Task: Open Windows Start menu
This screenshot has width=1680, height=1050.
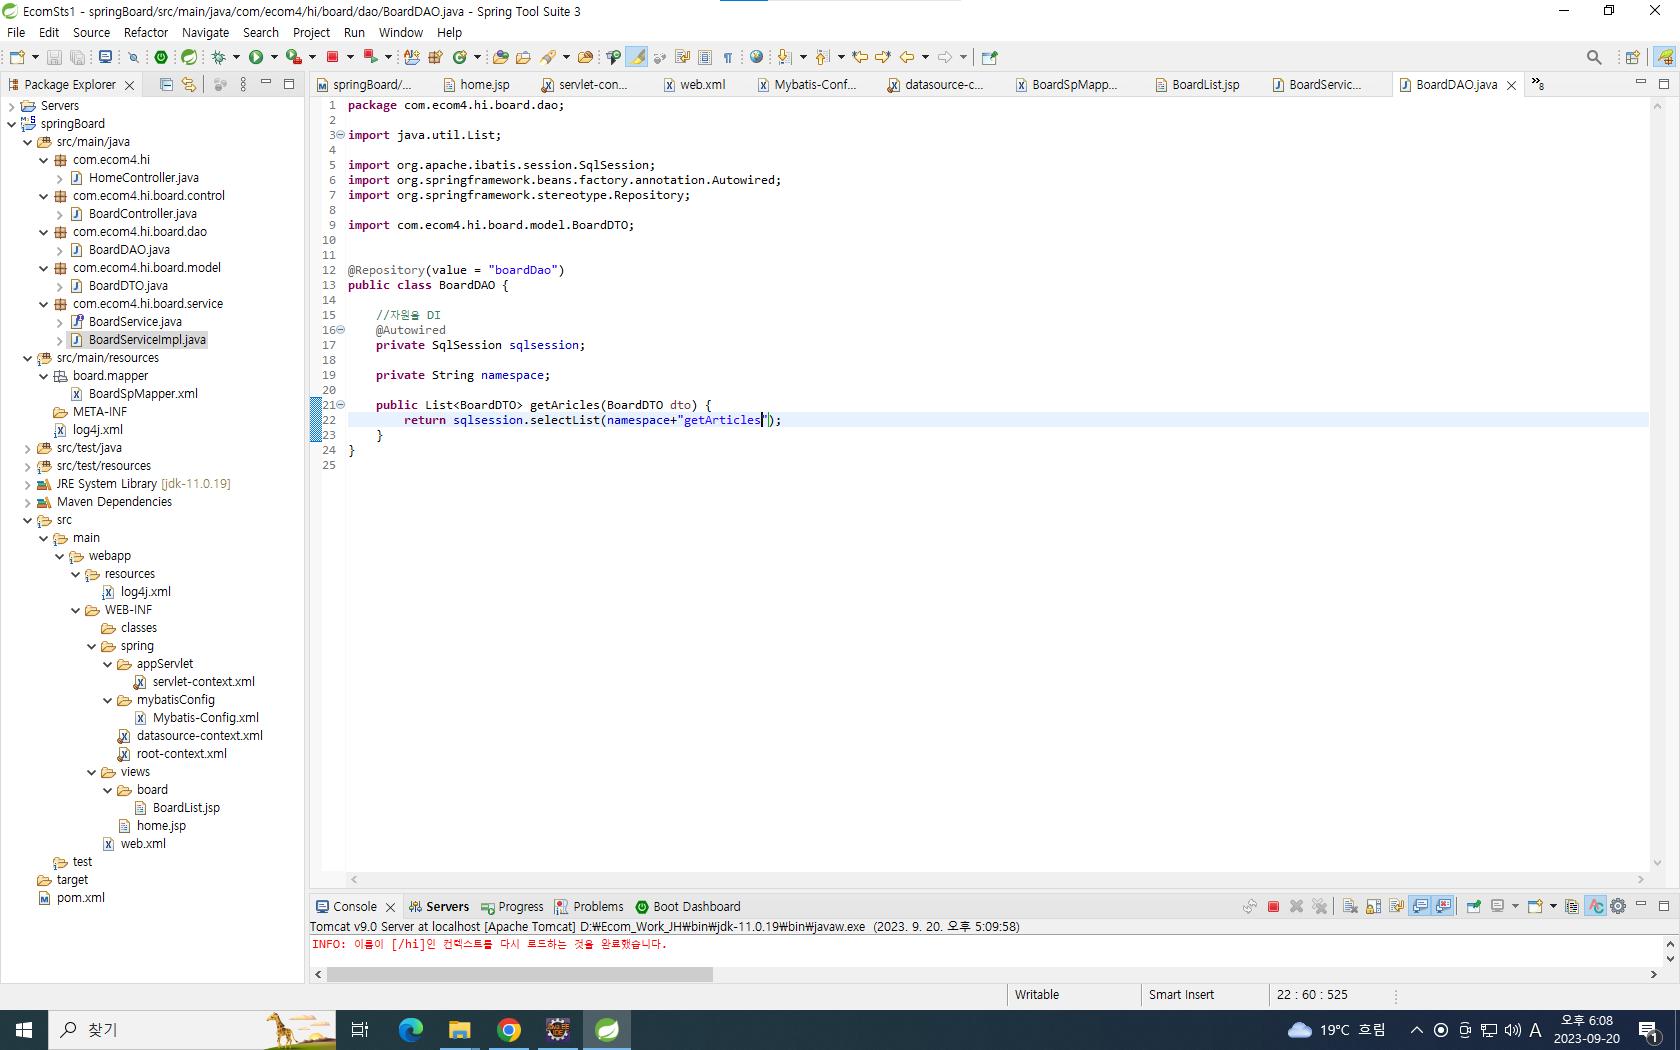Action: point(24,1030)
